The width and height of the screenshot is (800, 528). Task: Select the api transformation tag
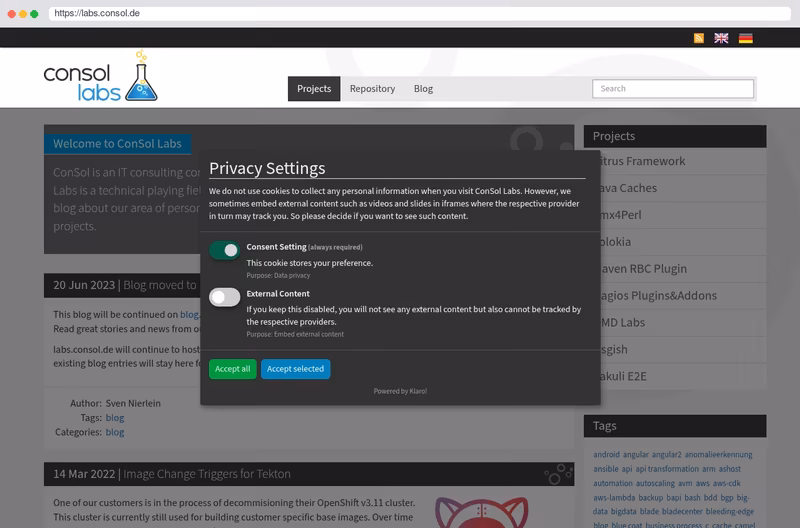tap(667, 469)
